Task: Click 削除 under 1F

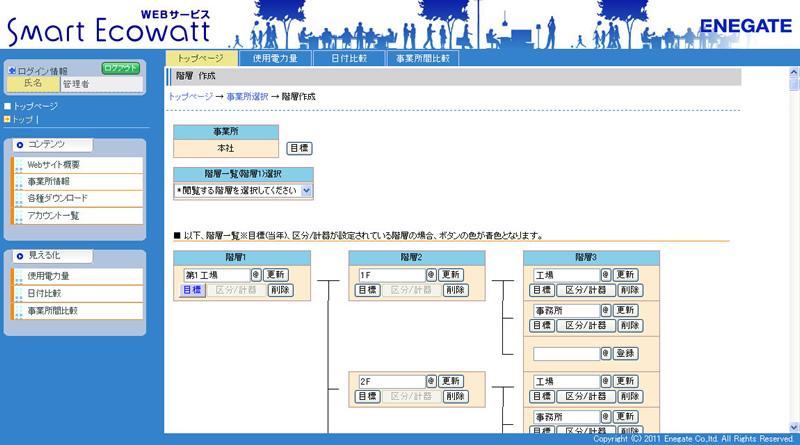Action: point(455,290)
